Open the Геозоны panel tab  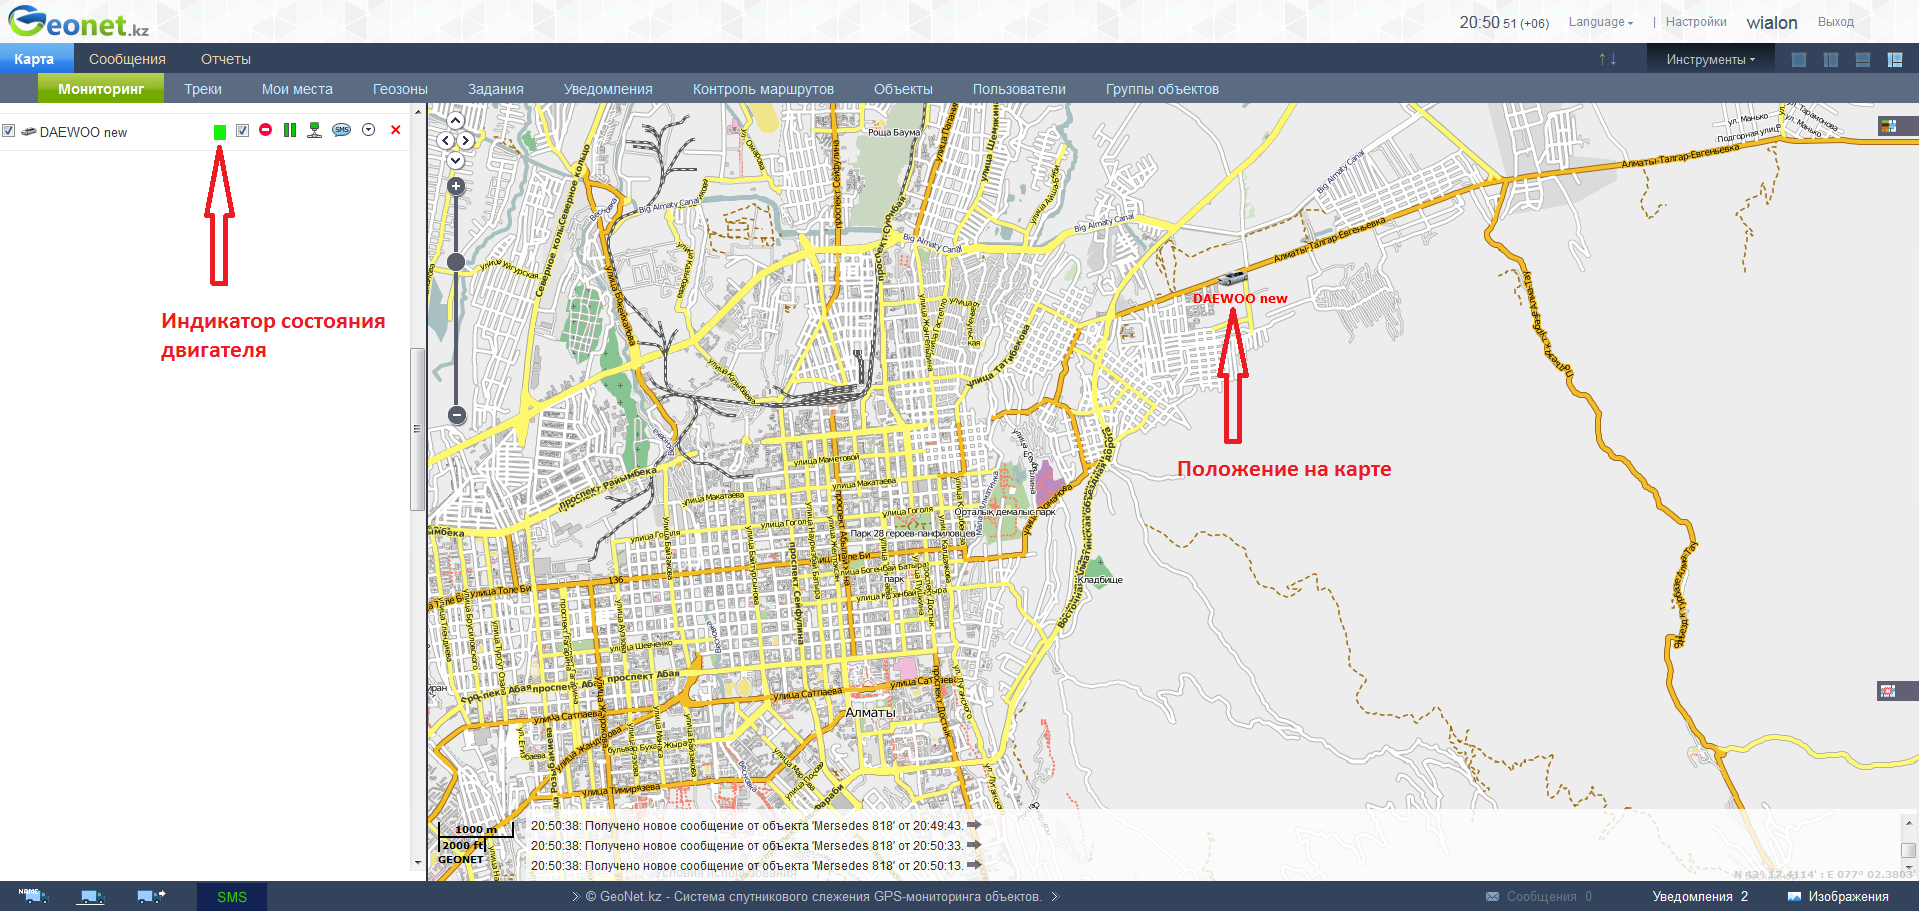click(400, 89)
